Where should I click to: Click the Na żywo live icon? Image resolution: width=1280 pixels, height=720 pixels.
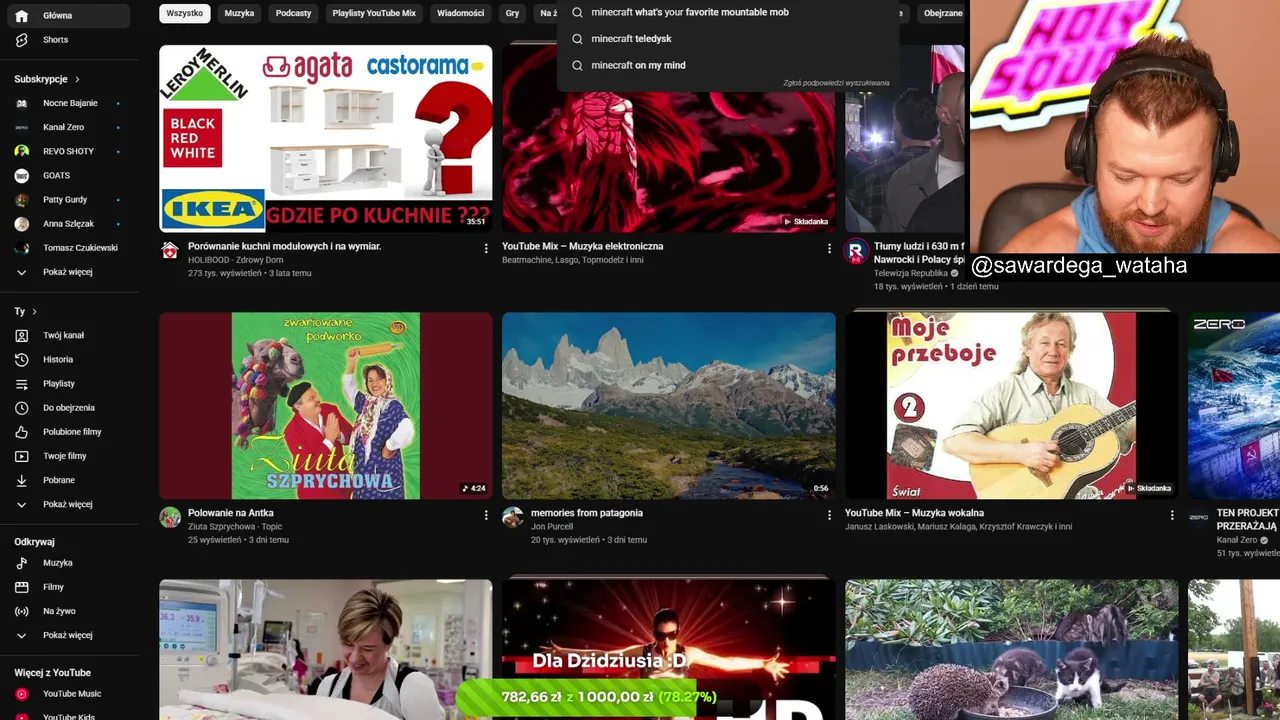pos(21,611)
